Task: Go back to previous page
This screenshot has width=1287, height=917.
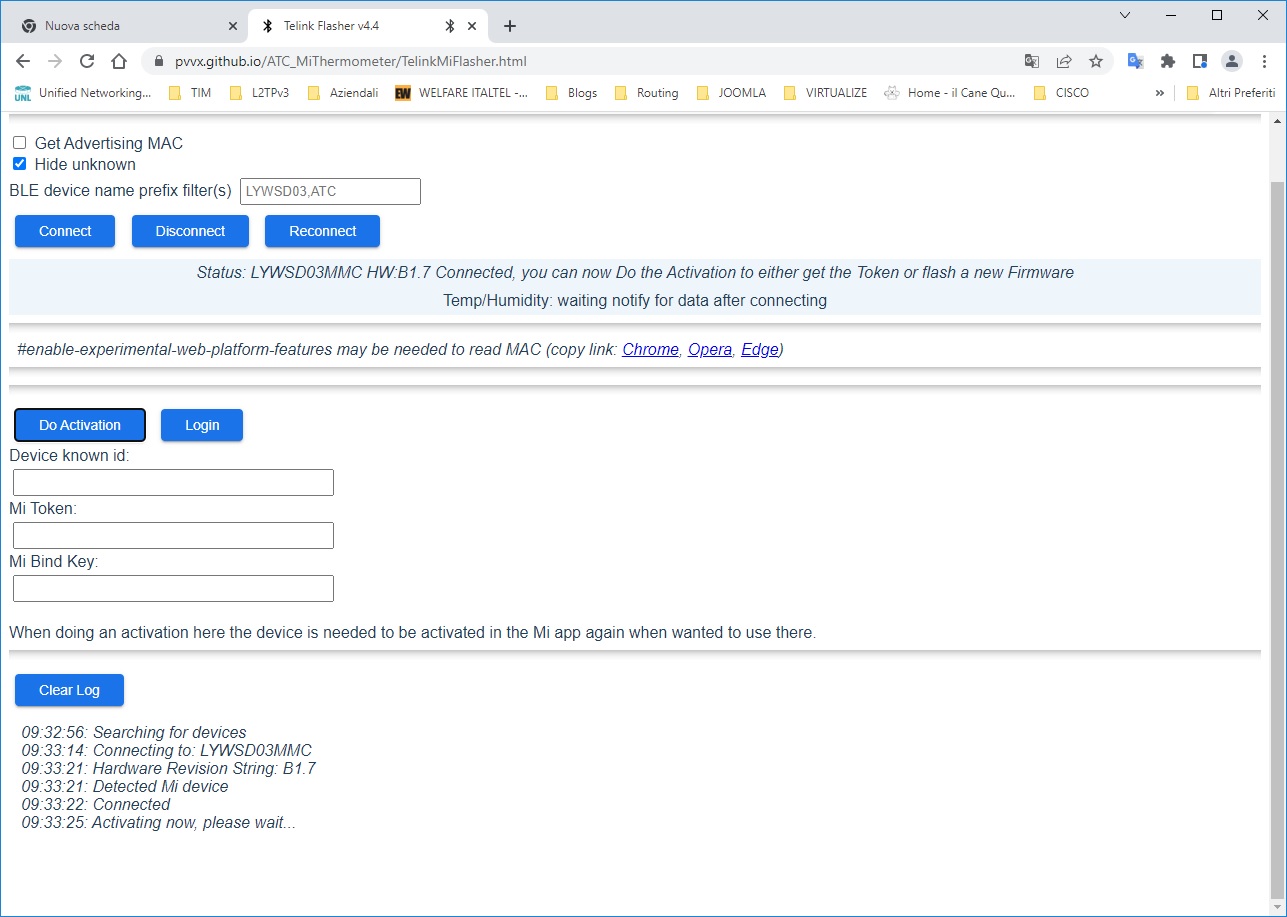Action: 23,61
